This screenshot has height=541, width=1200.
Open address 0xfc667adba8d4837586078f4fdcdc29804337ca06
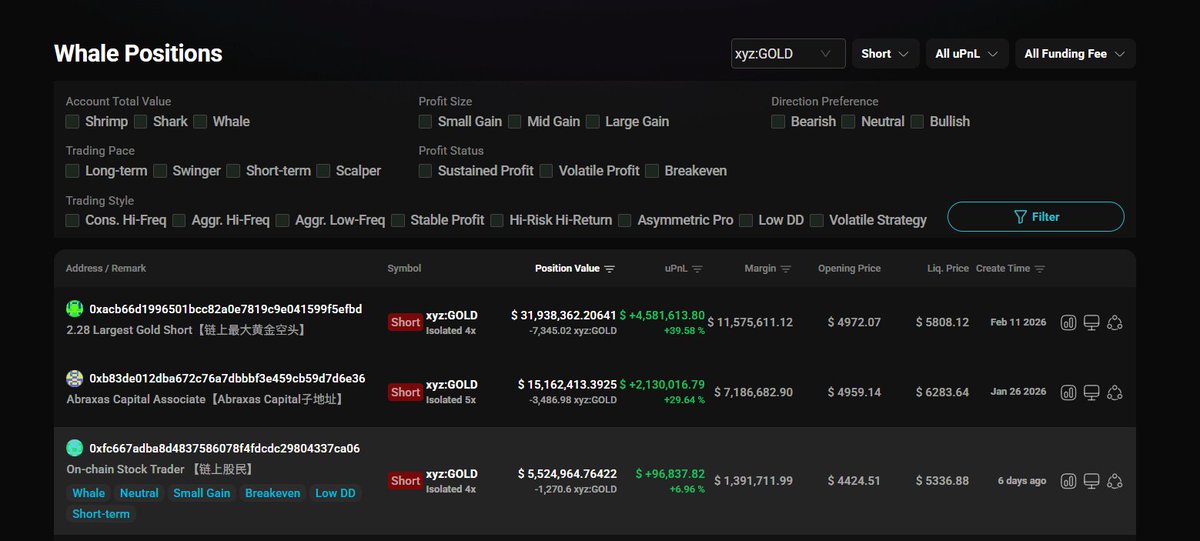pos(225,448)
